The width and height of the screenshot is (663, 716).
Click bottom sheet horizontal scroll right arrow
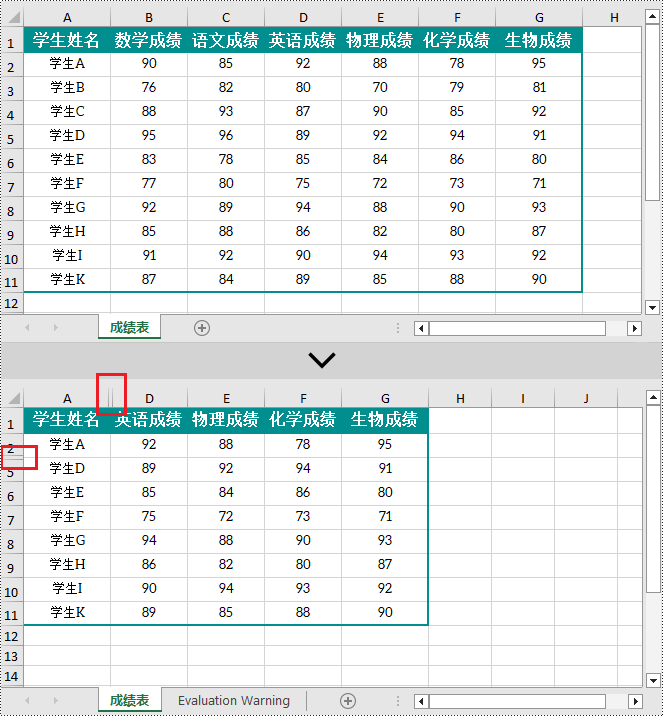(x=634, y=701)
